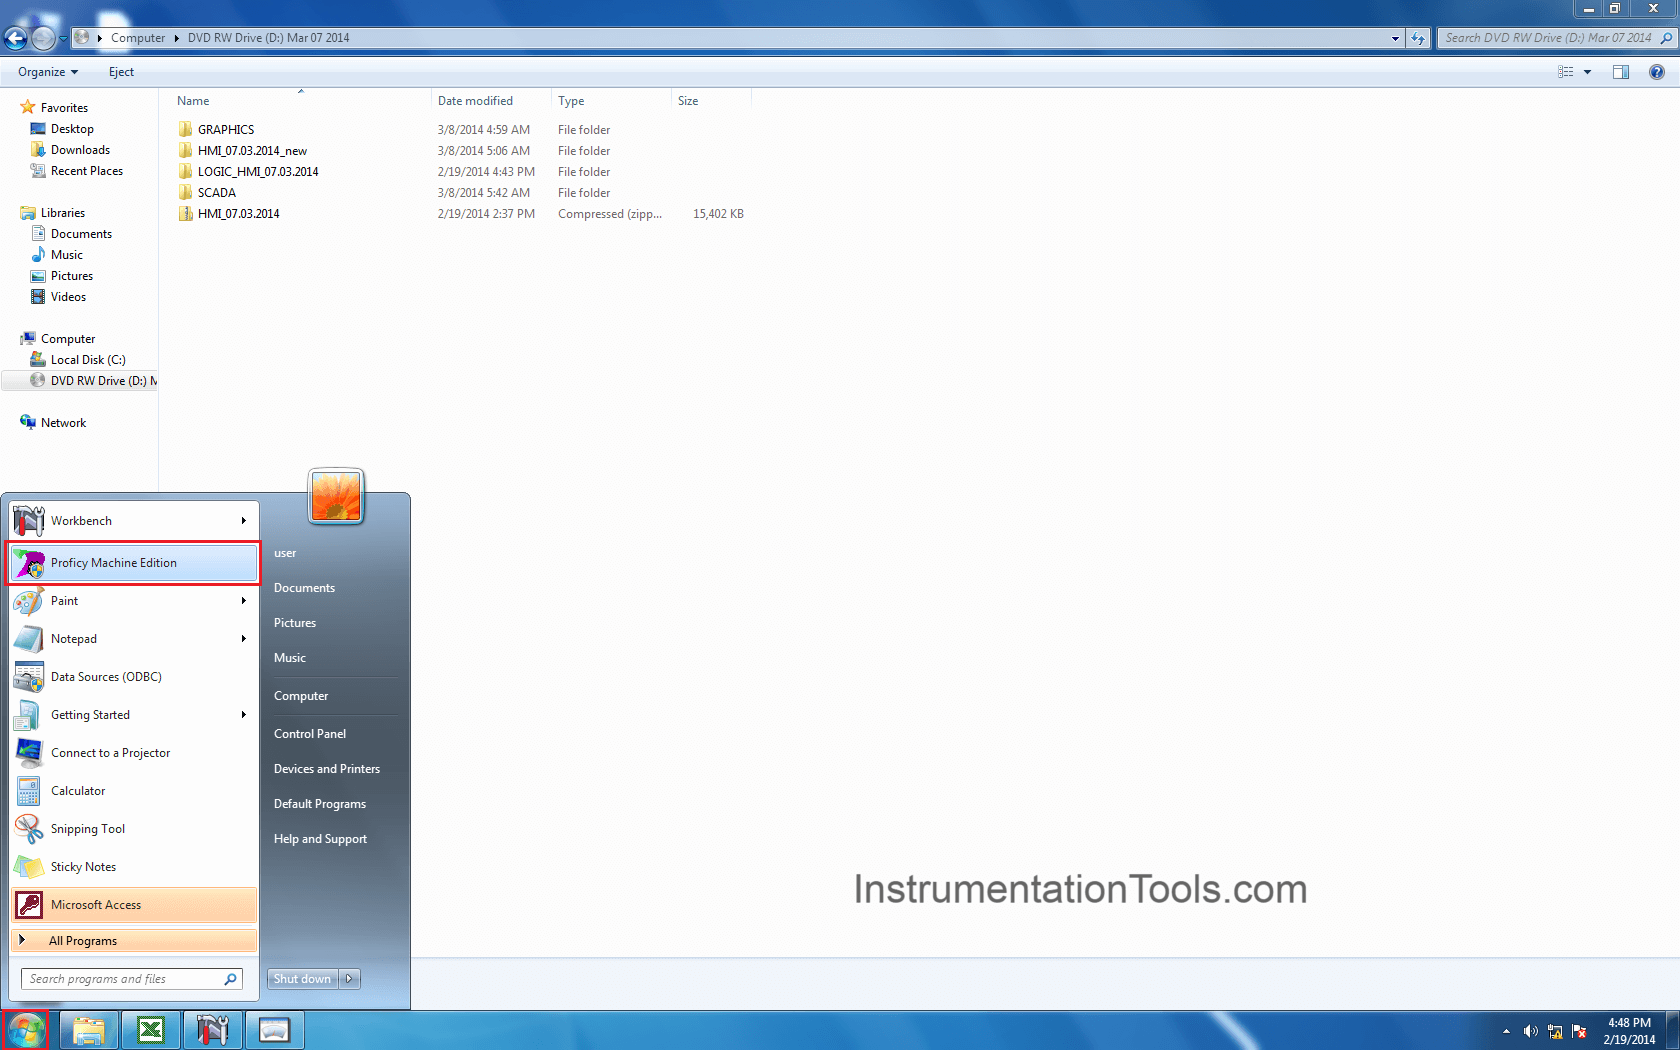Viewport: 1680px width, 1050px height.
Task: Open Workbench from the taskbar
Action: pyautogui.click(x=213, y=1030)
